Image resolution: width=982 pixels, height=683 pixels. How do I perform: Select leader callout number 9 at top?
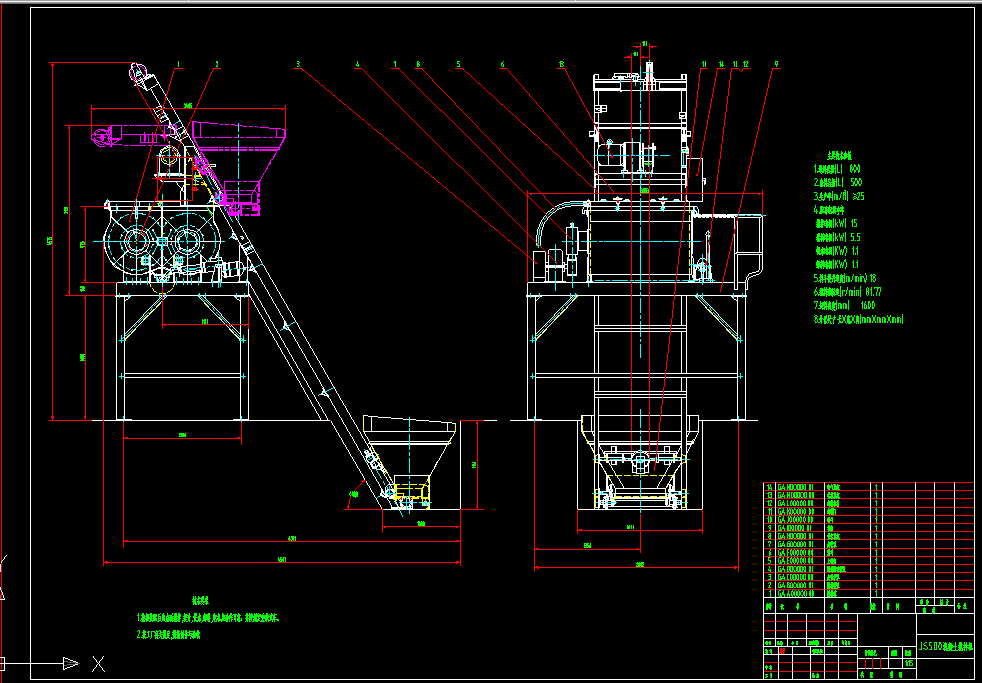777,64
